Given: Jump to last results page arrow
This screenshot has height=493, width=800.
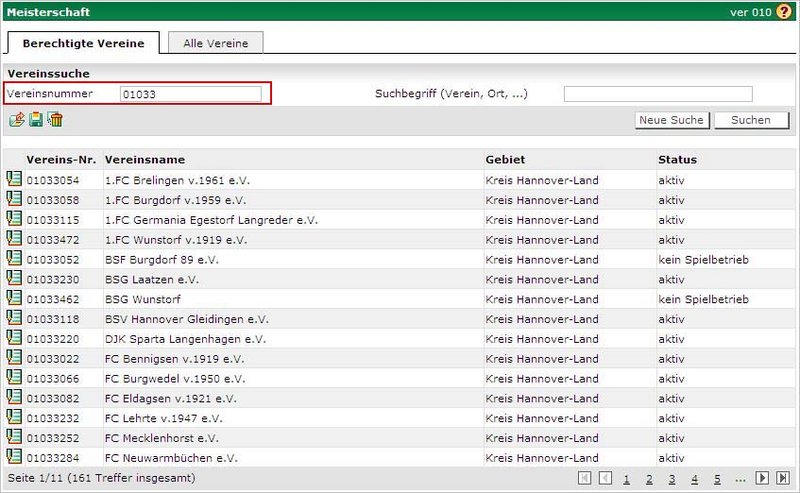Looking at the screenshot, I should 782,478.
